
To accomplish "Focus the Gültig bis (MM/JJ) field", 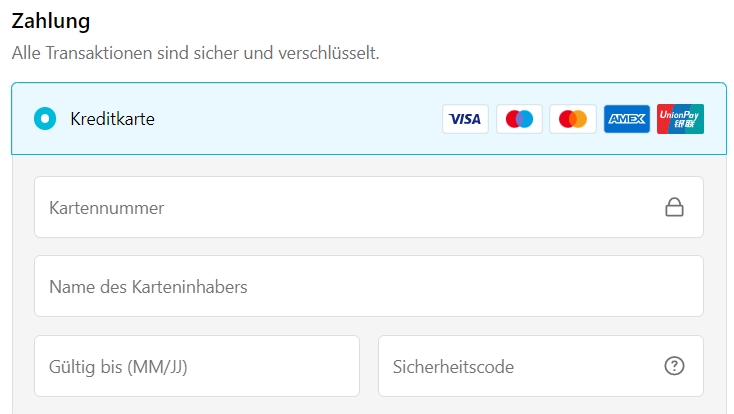I will click(x=197, y=366).
